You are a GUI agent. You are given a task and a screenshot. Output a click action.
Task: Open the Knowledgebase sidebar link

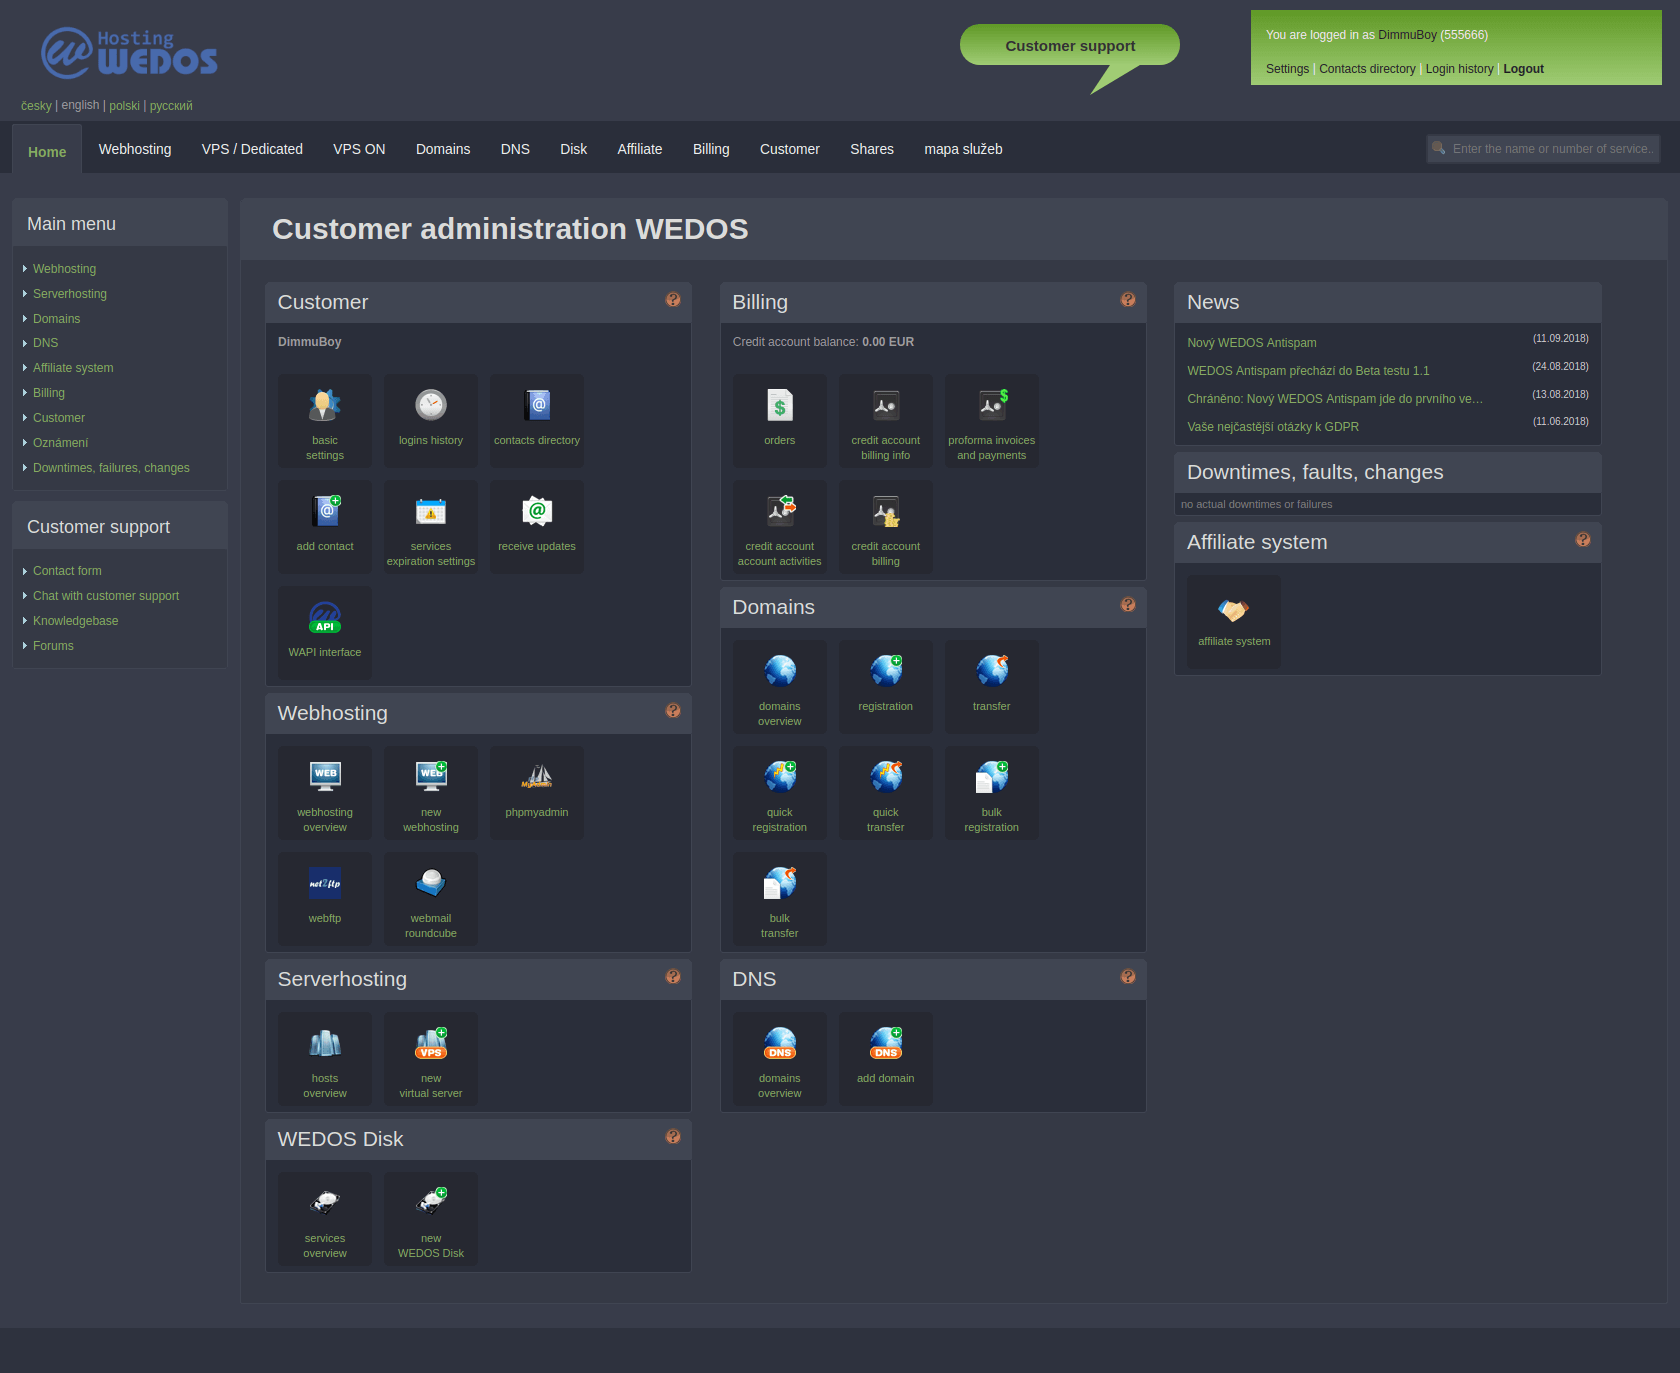point(75,621)
